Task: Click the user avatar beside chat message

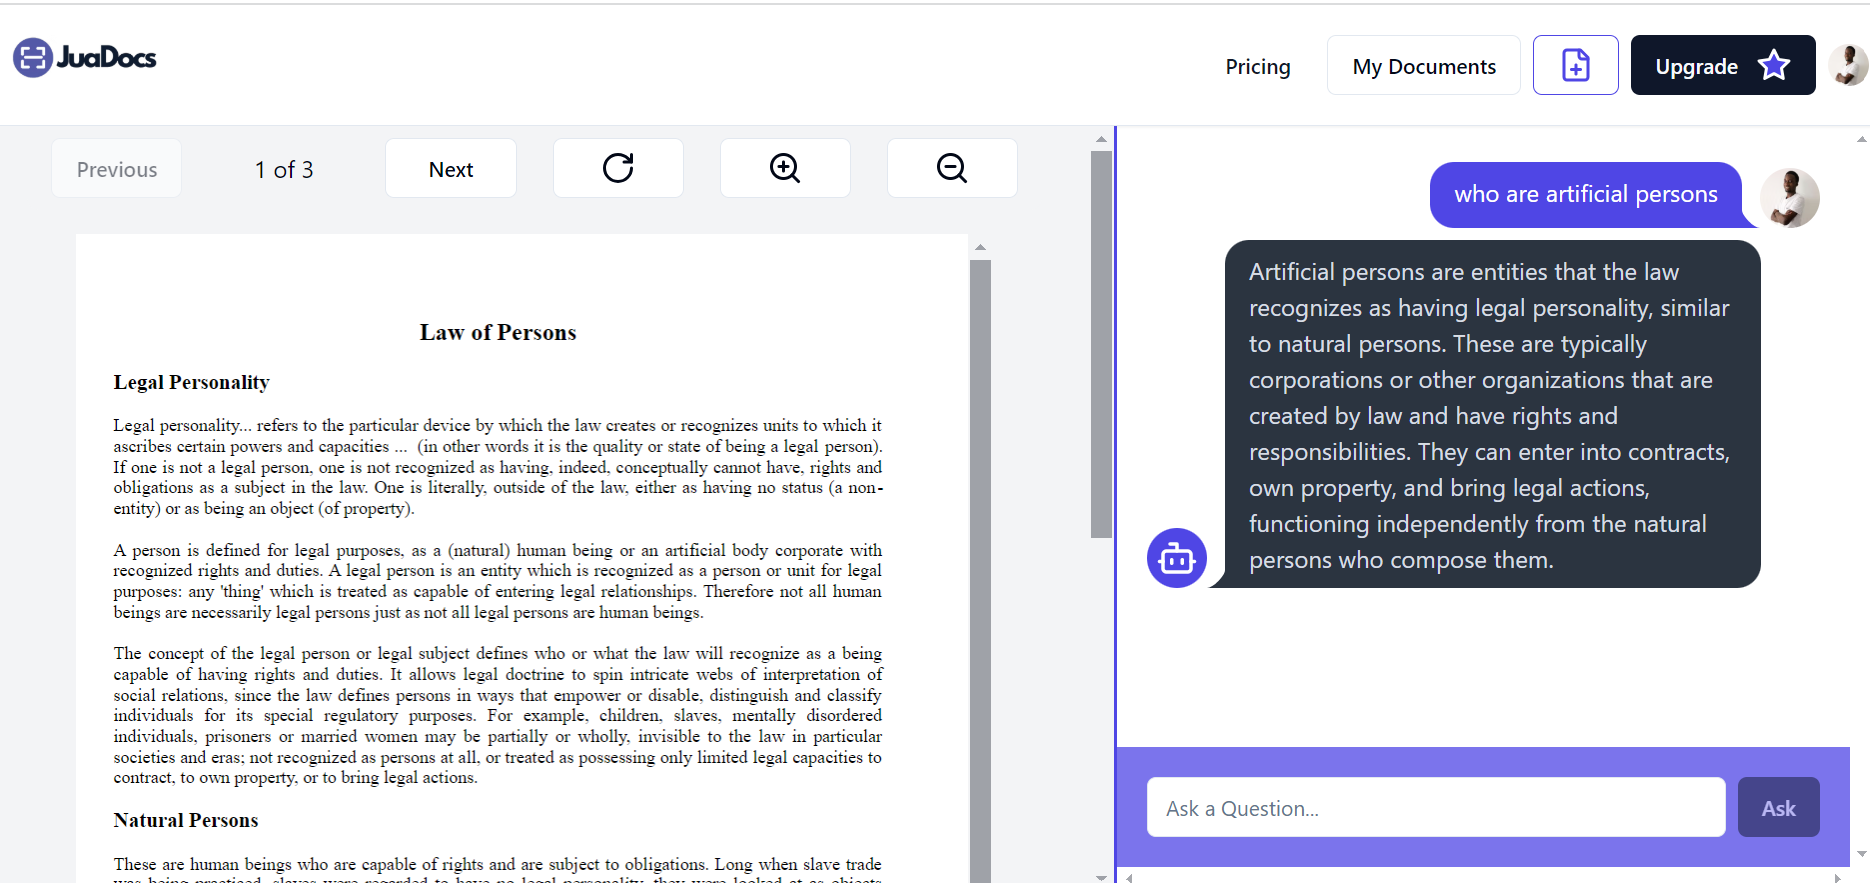Action: [1789, 197]
